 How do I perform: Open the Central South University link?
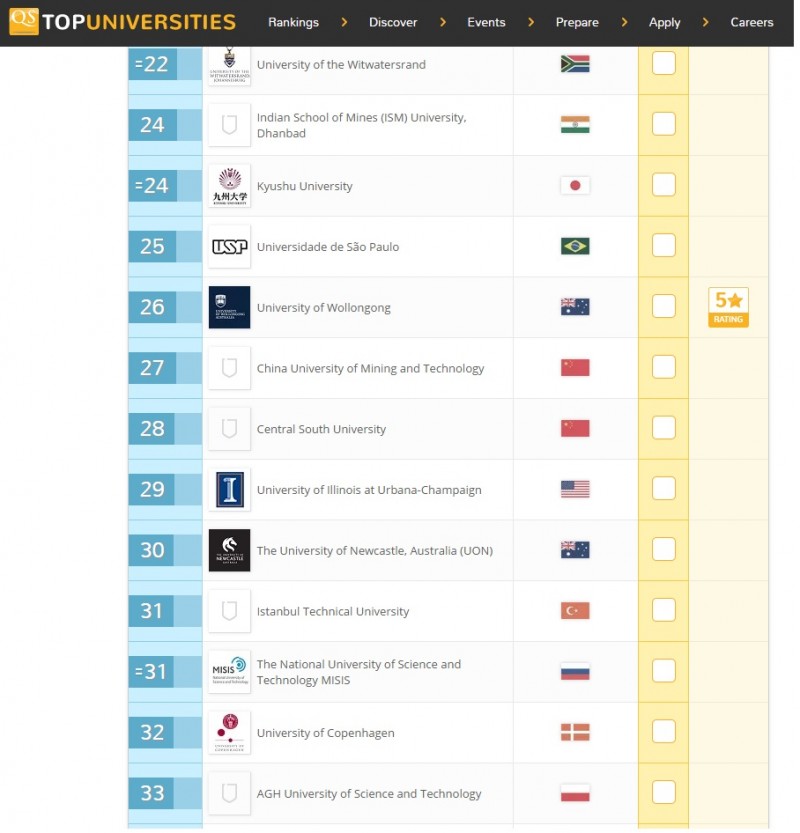tap(321, 429)
